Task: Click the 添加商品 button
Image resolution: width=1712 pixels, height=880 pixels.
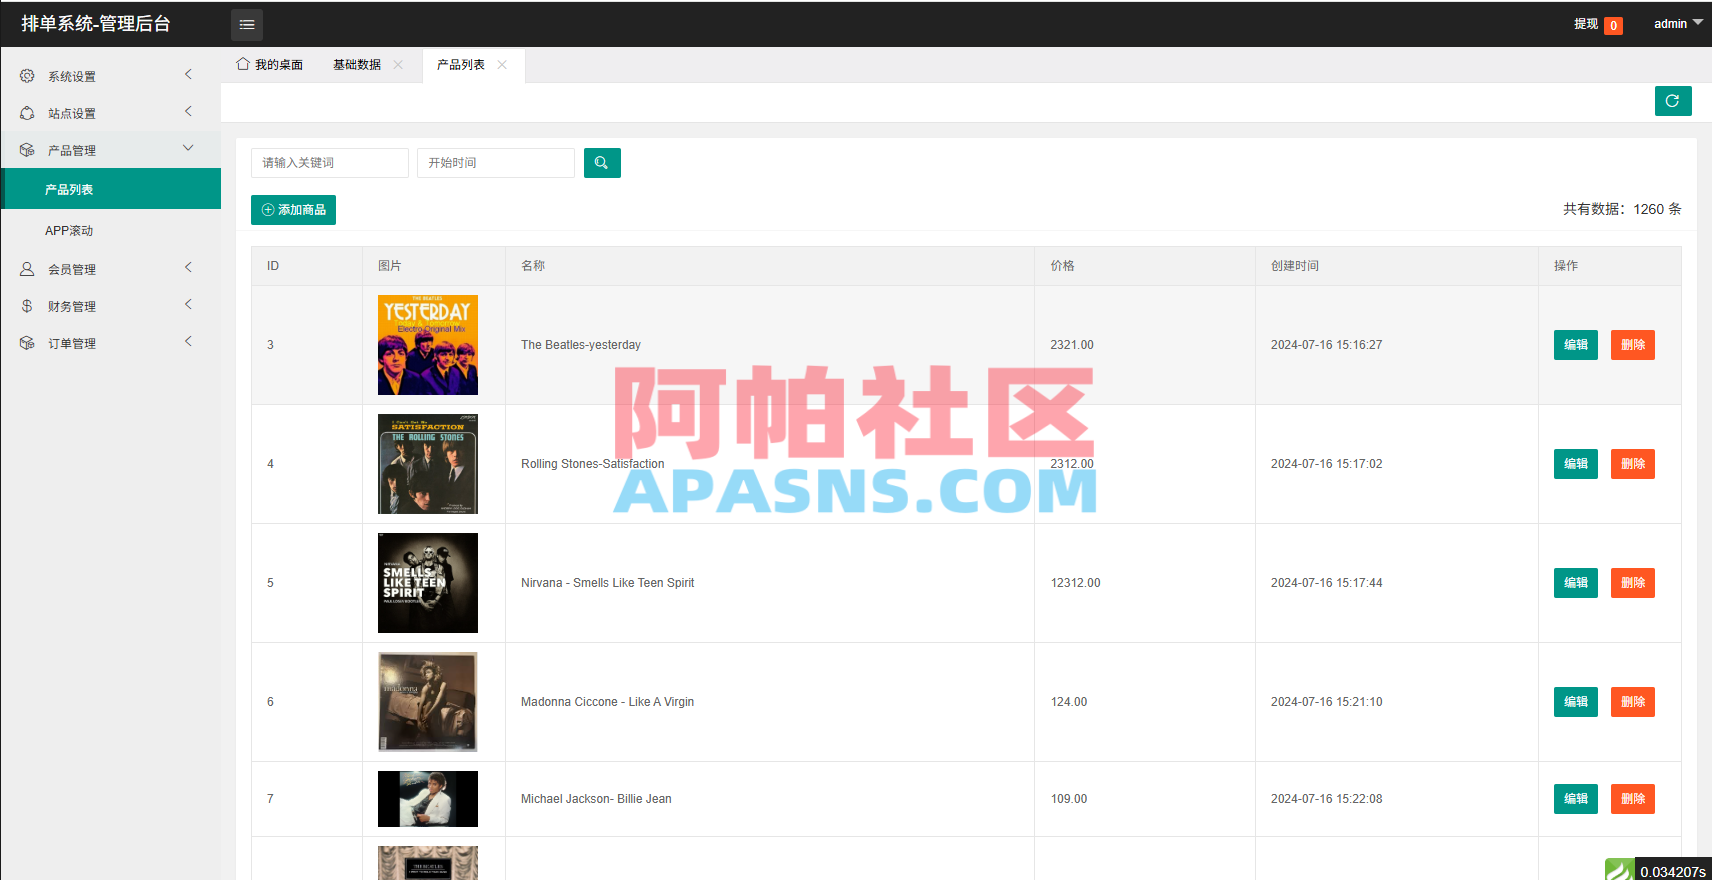Action: (x=293, y=210)
